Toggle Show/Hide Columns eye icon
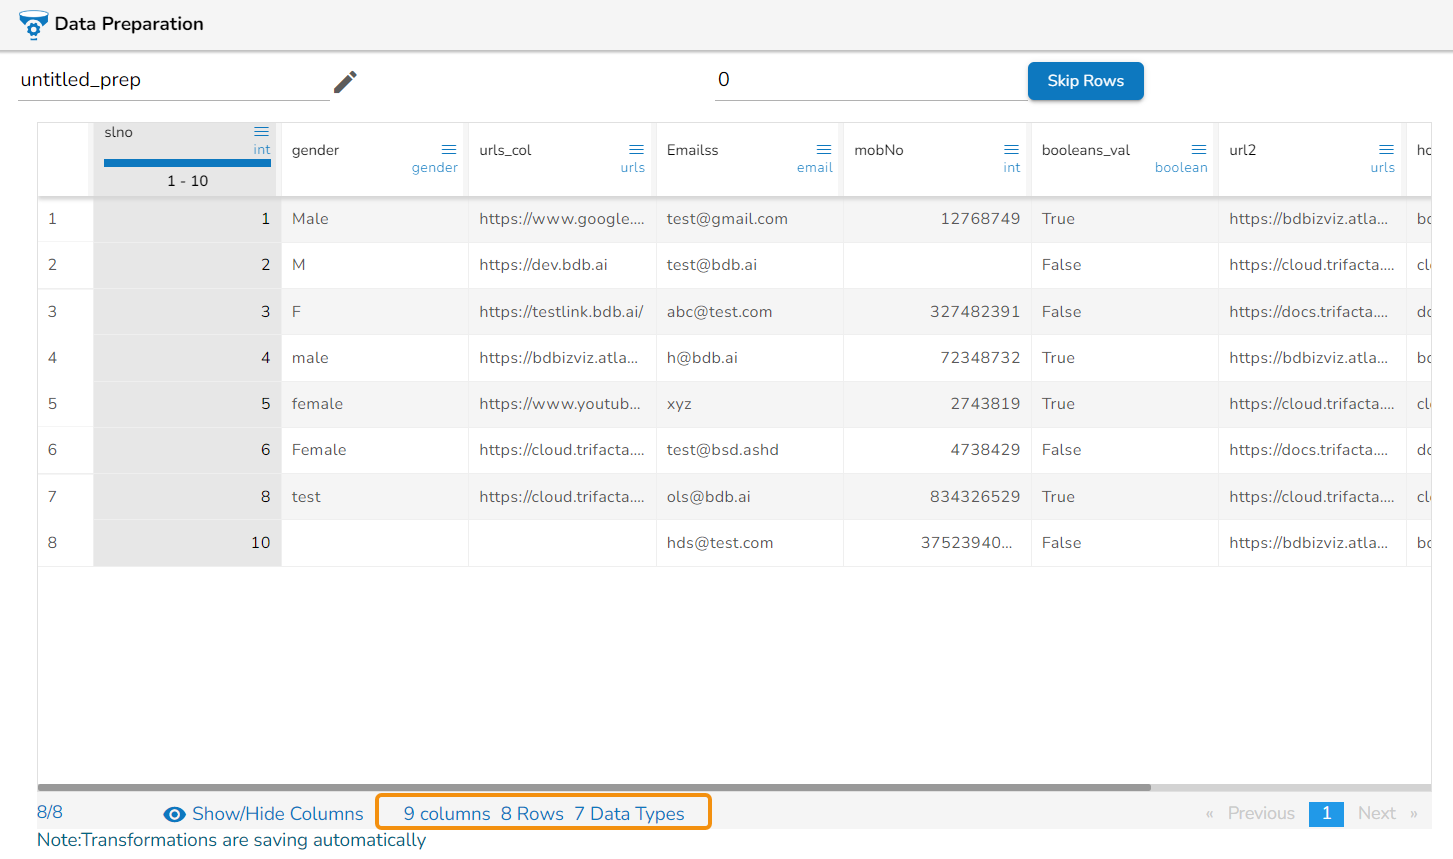 pos(175,814)
